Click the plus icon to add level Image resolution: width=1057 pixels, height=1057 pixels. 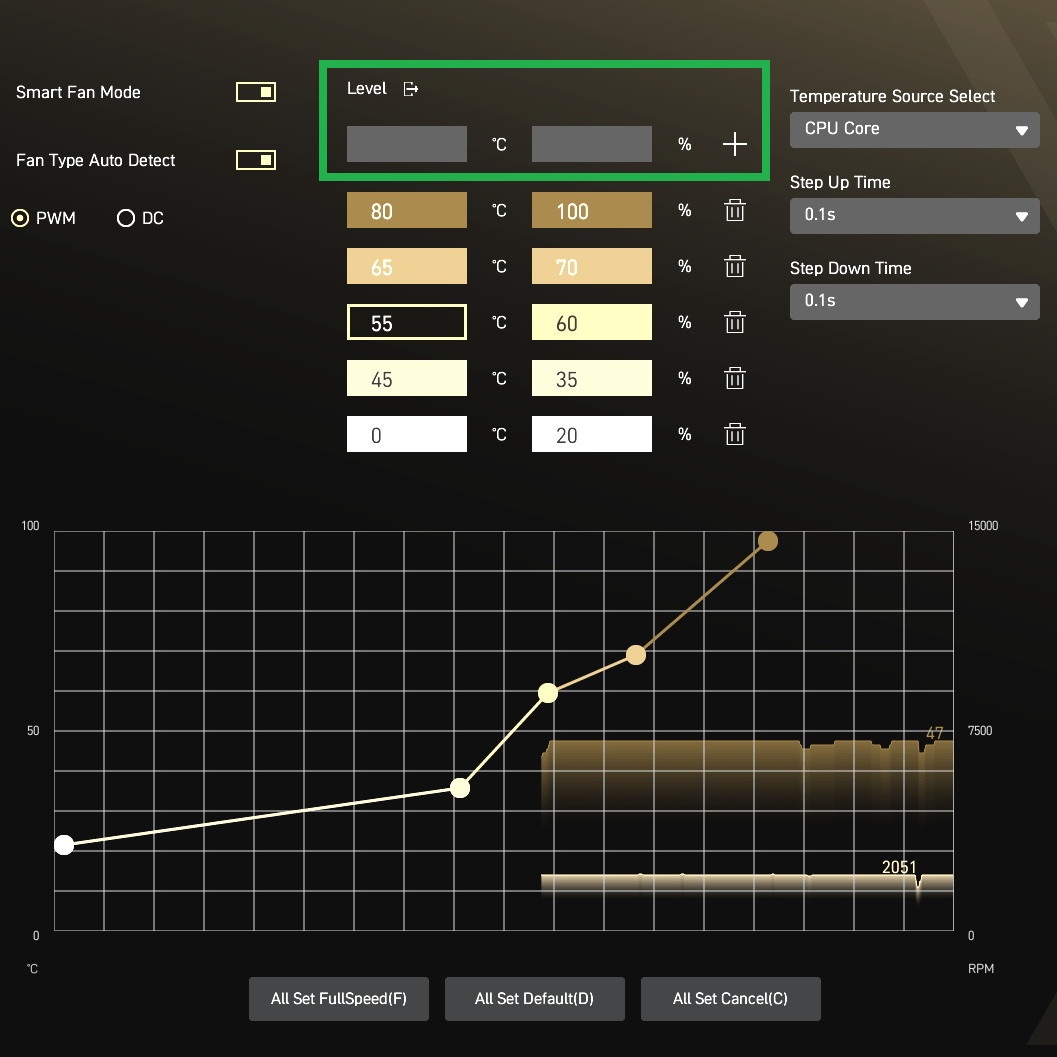click(734, 145)
